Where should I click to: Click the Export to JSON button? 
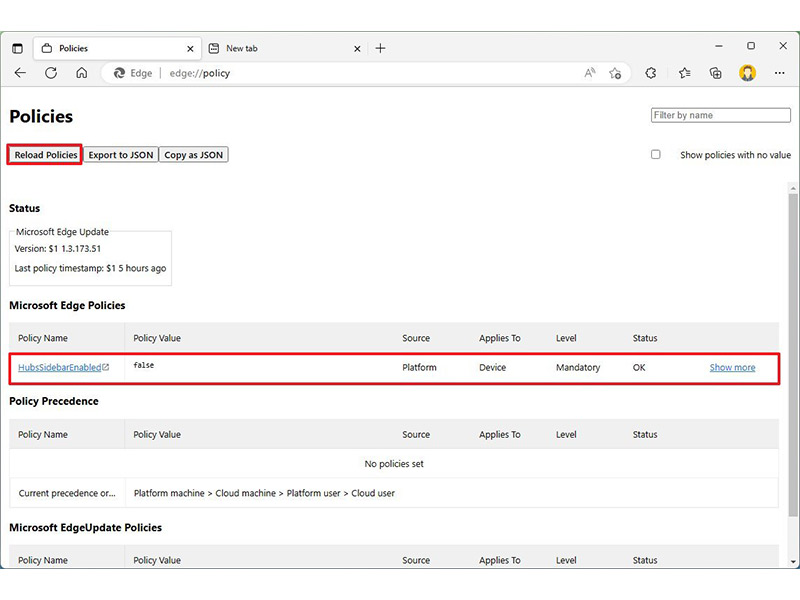121,155
